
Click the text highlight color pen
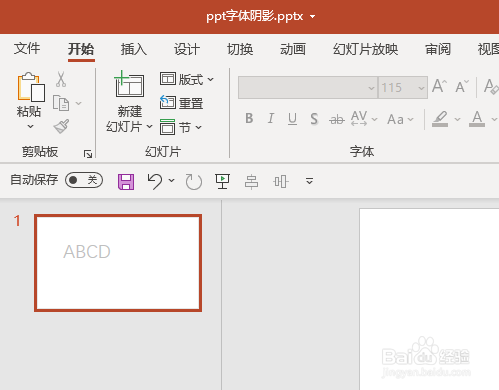[440, 119]
